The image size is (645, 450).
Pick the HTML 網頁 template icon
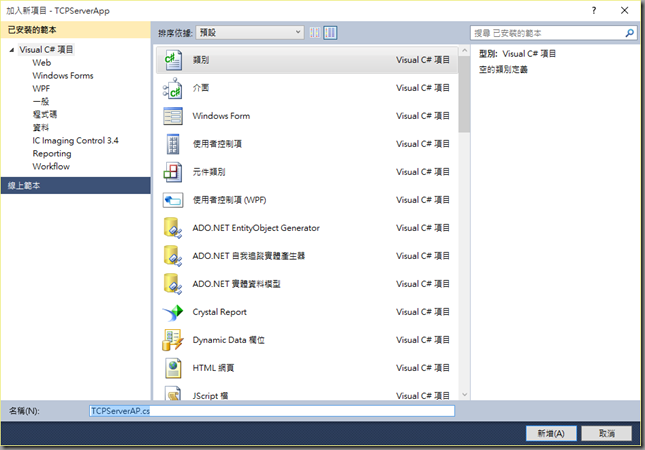[x=173, y=368]
